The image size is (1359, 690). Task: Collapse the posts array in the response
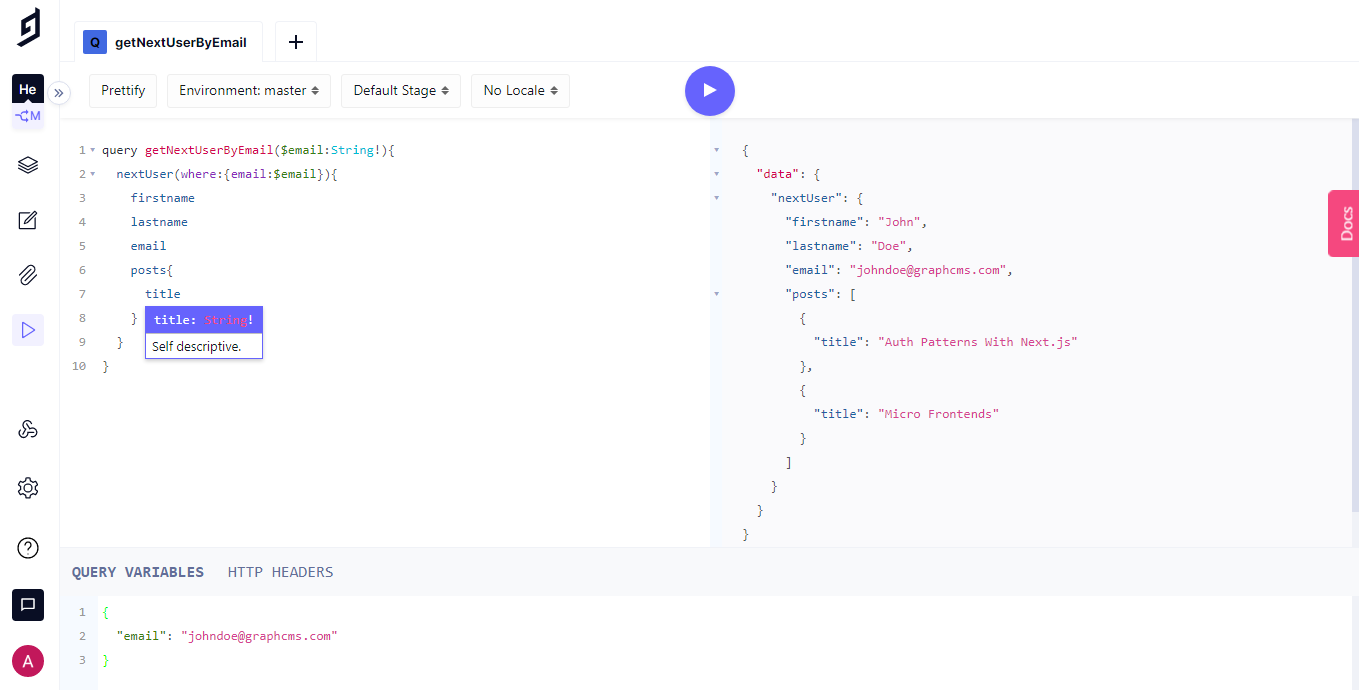715,293
